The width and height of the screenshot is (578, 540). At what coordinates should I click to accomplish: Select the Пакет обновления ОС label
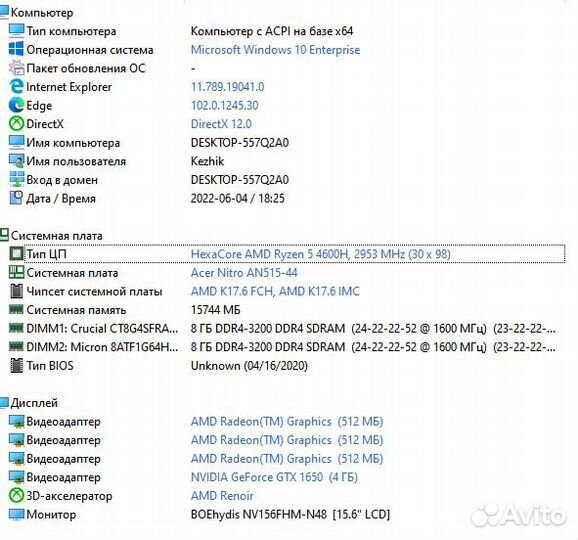tap(86, 68)
